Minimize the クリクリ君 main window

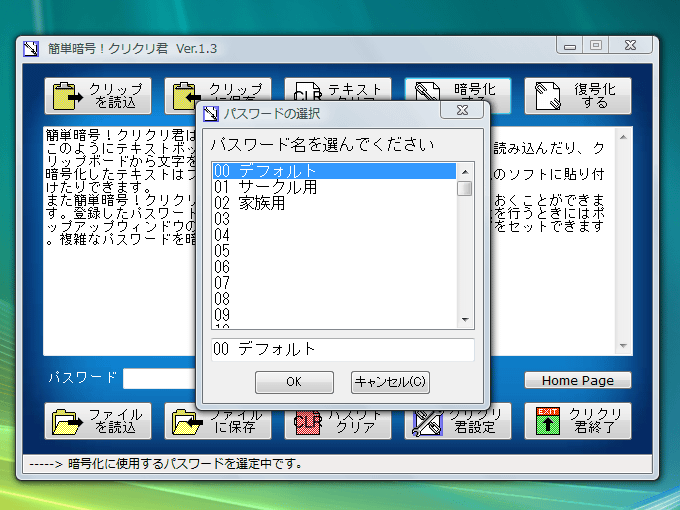pos(570,45)
